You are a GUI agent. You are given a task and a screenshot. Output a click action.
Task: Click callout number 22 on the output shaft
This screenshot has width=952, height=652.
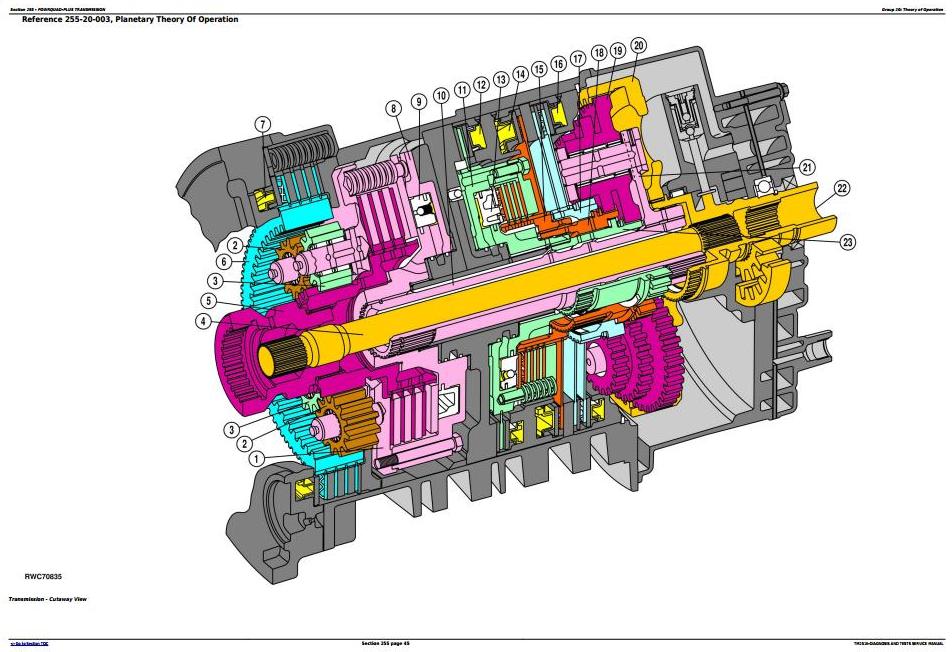842,188
